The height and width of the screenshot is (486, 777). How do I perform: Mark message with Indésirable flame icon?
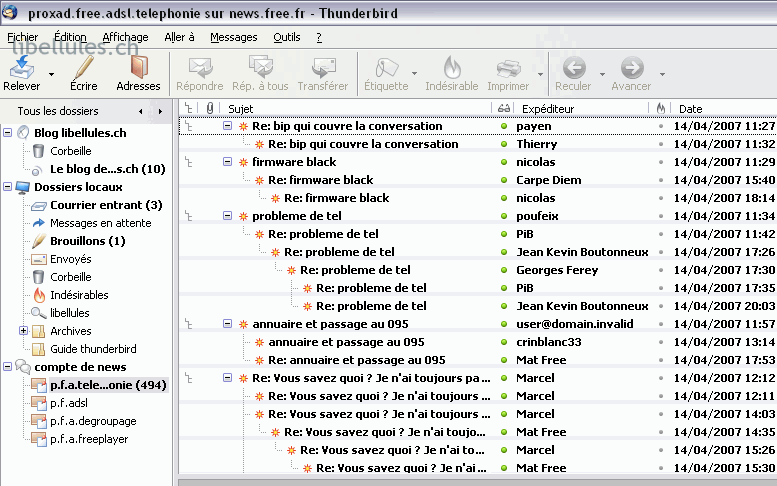point(452,68)
